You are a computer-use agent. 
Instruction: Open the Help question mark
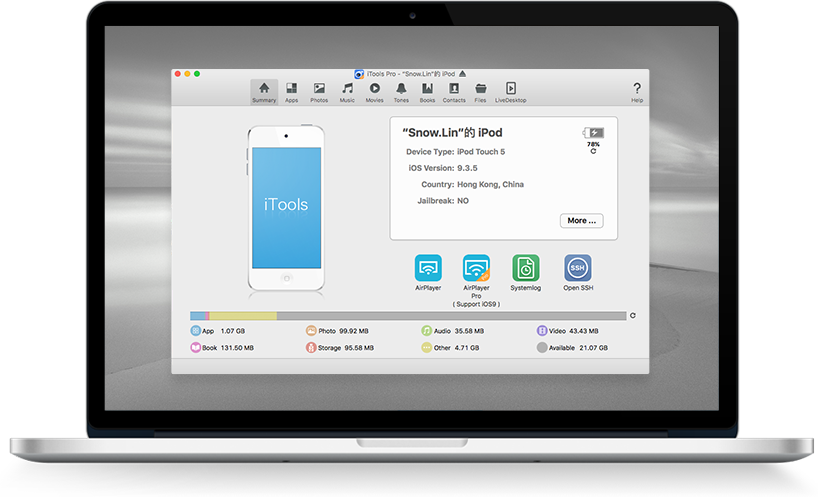coord(637,92)
